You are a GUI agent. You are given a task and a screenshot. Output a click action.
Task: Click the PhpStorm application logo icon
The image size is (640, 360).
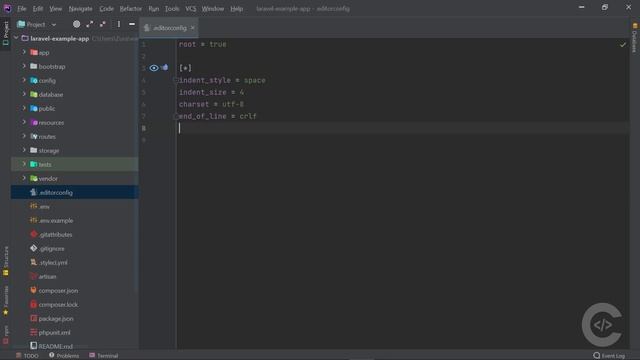[7, 8]
